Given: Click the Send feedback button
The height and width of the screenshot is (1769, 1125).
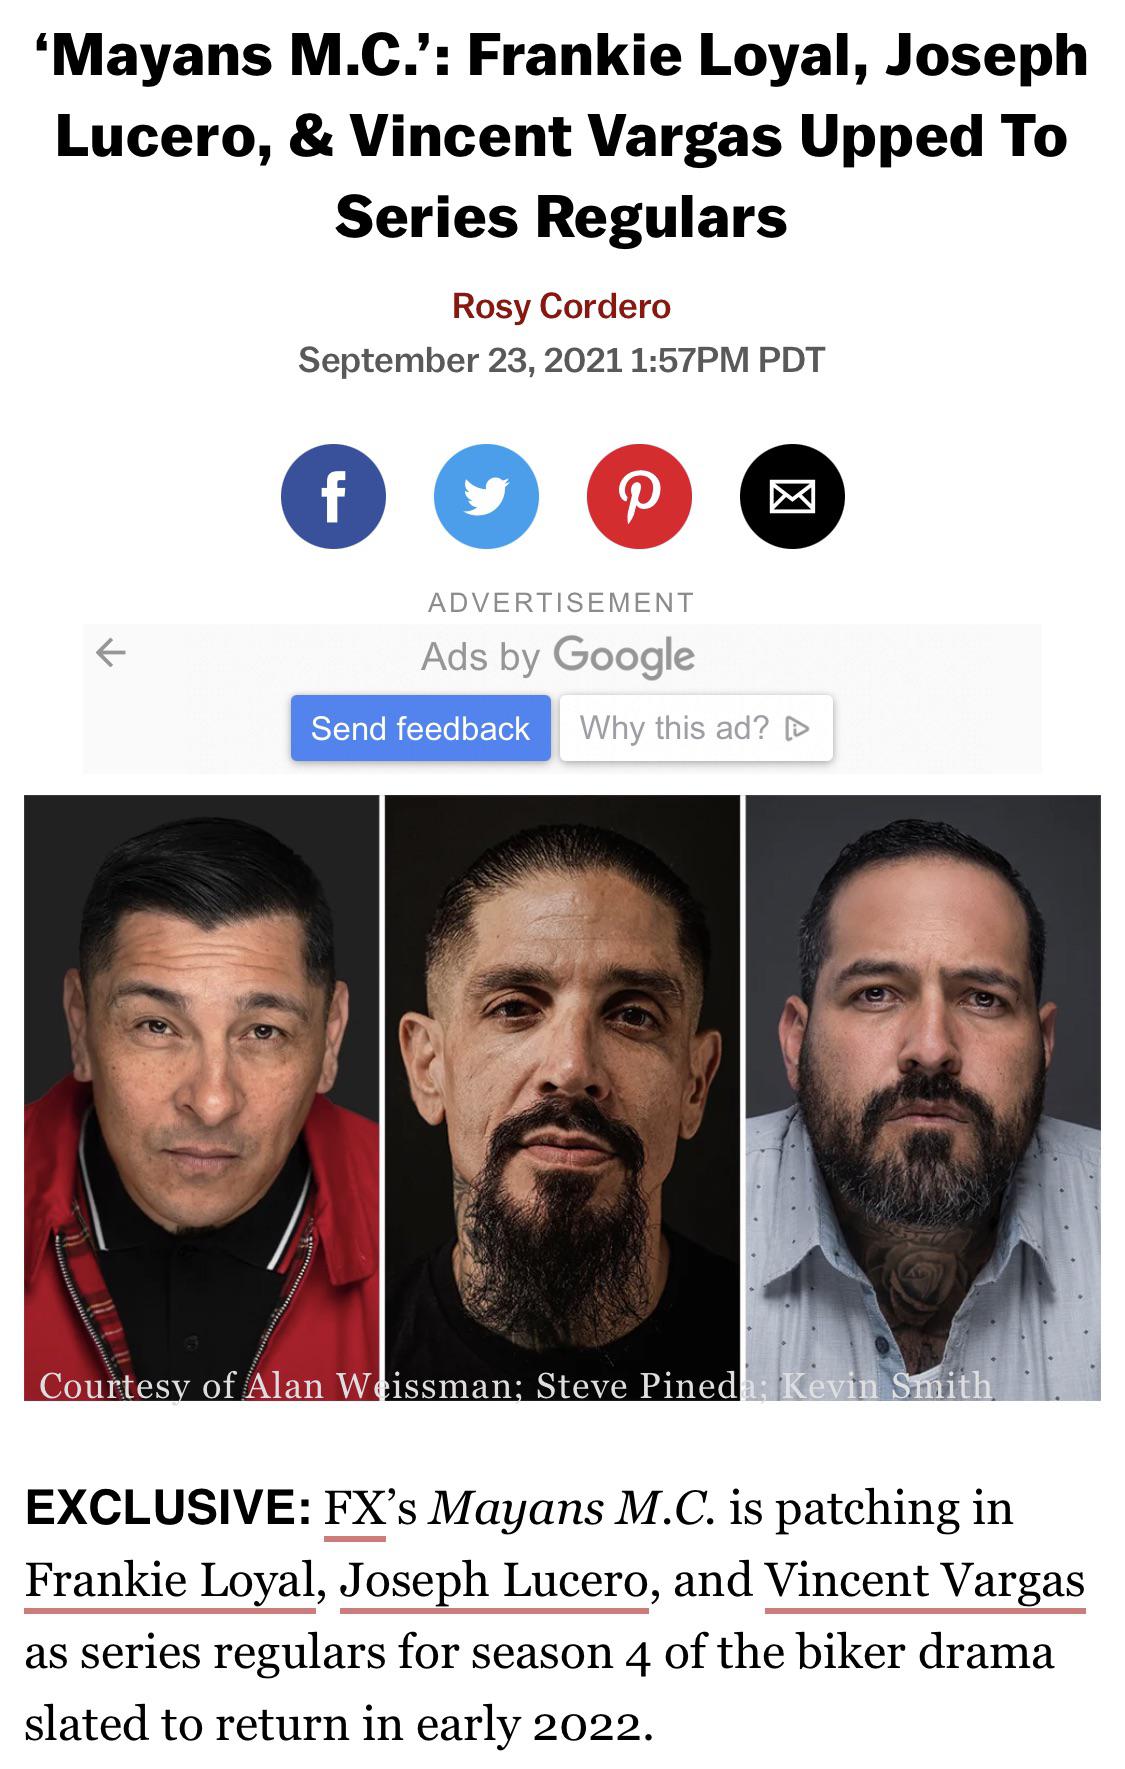Looking at the screenshot, I should click(420, 728).
